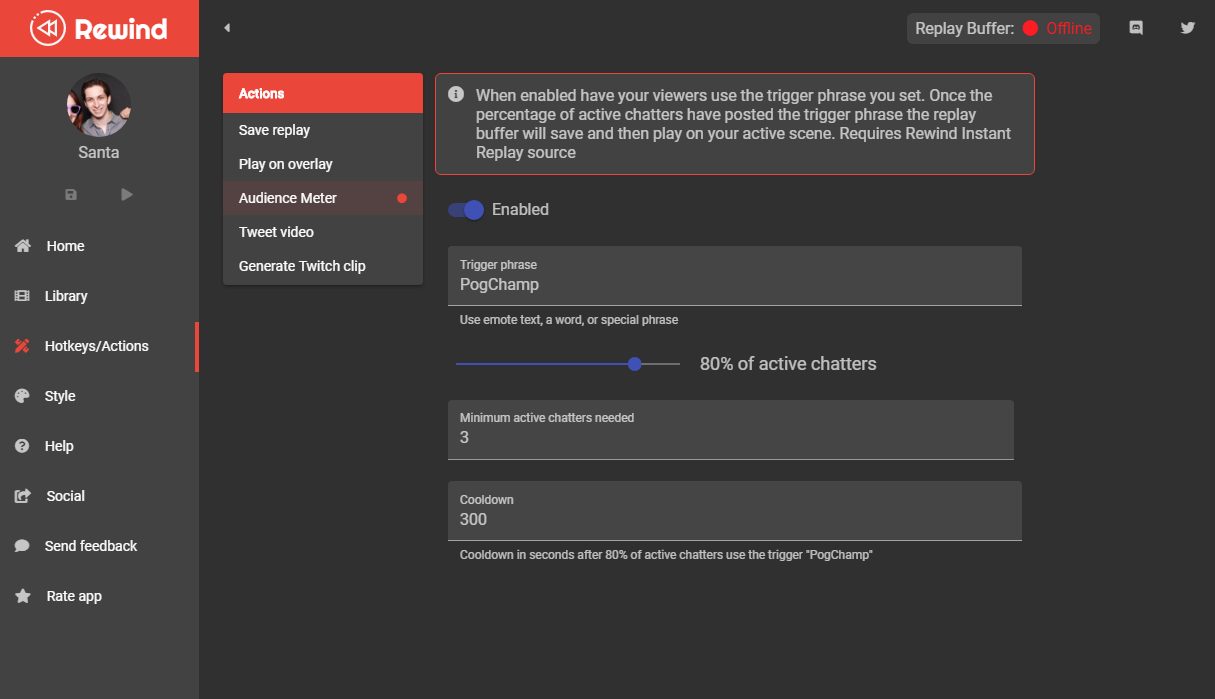Open the Discord icon in header

tap(1136, 28)
